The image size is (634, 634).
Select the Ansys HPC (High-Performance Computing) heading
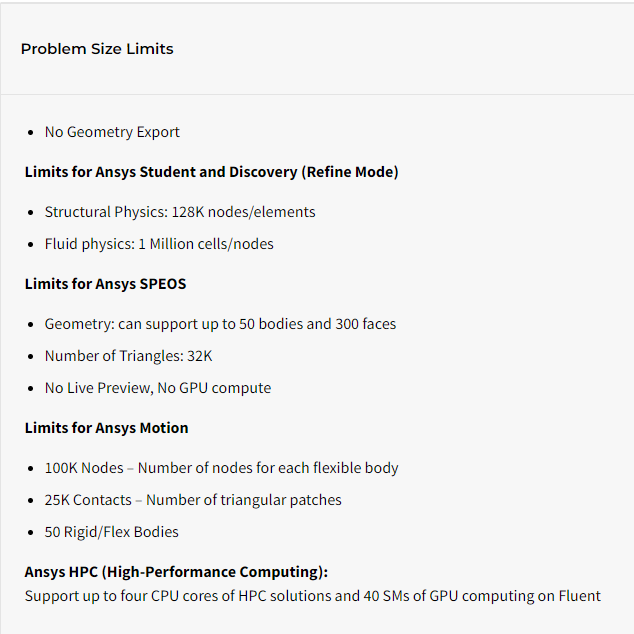point(176,572)
